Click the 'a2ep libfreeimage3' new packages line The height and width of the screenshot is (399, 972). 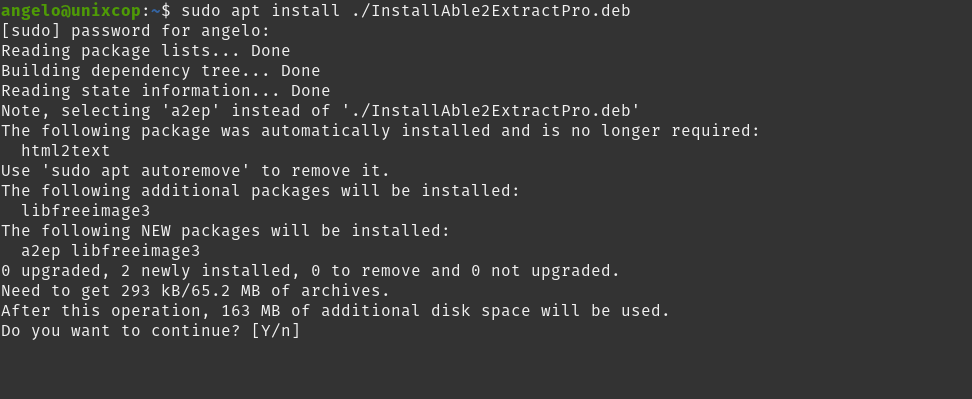coord(110,251)
